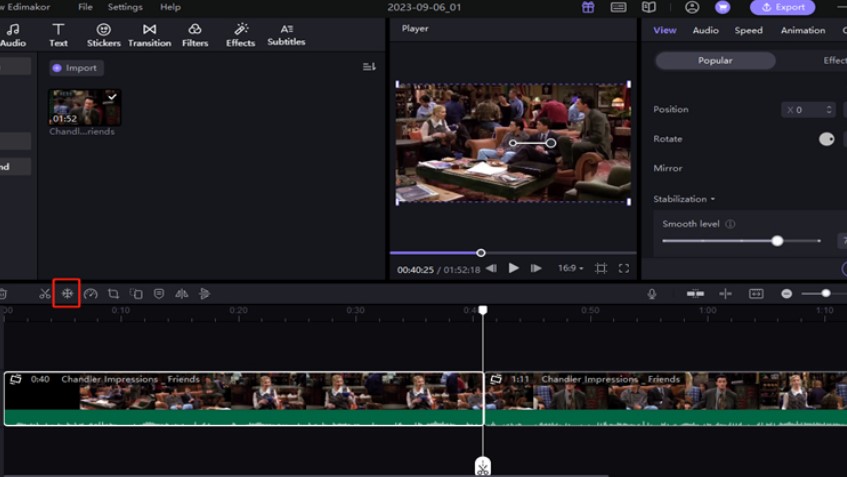Adjust the Smooth level slider handle
847x477 pixels.
[777, 241]
